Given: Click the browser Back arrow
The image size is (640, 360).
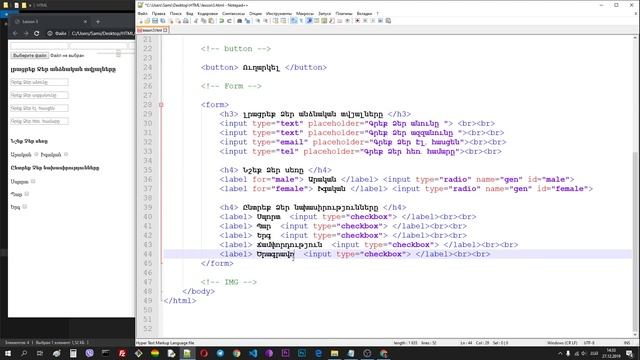Looking at the screenshot, I should pyautogui.click(x=15, y=33).
